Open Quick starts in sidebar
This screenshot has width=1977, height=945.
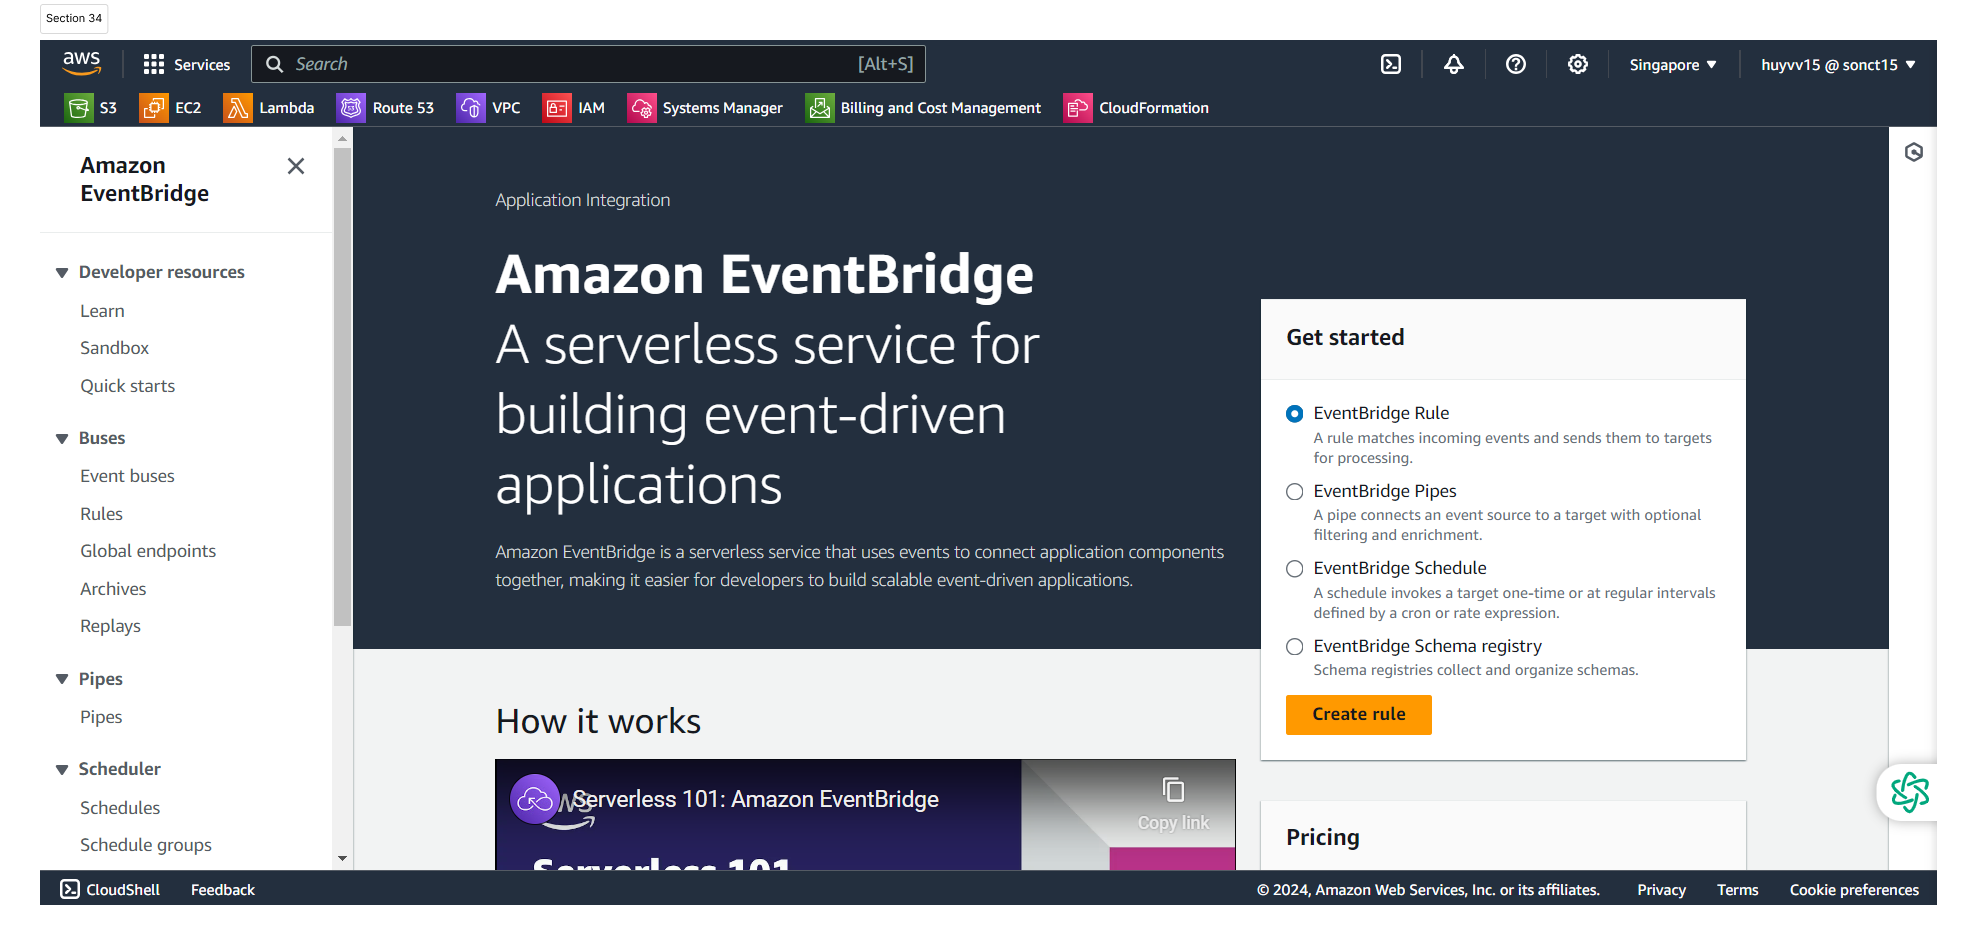point(127,386)
